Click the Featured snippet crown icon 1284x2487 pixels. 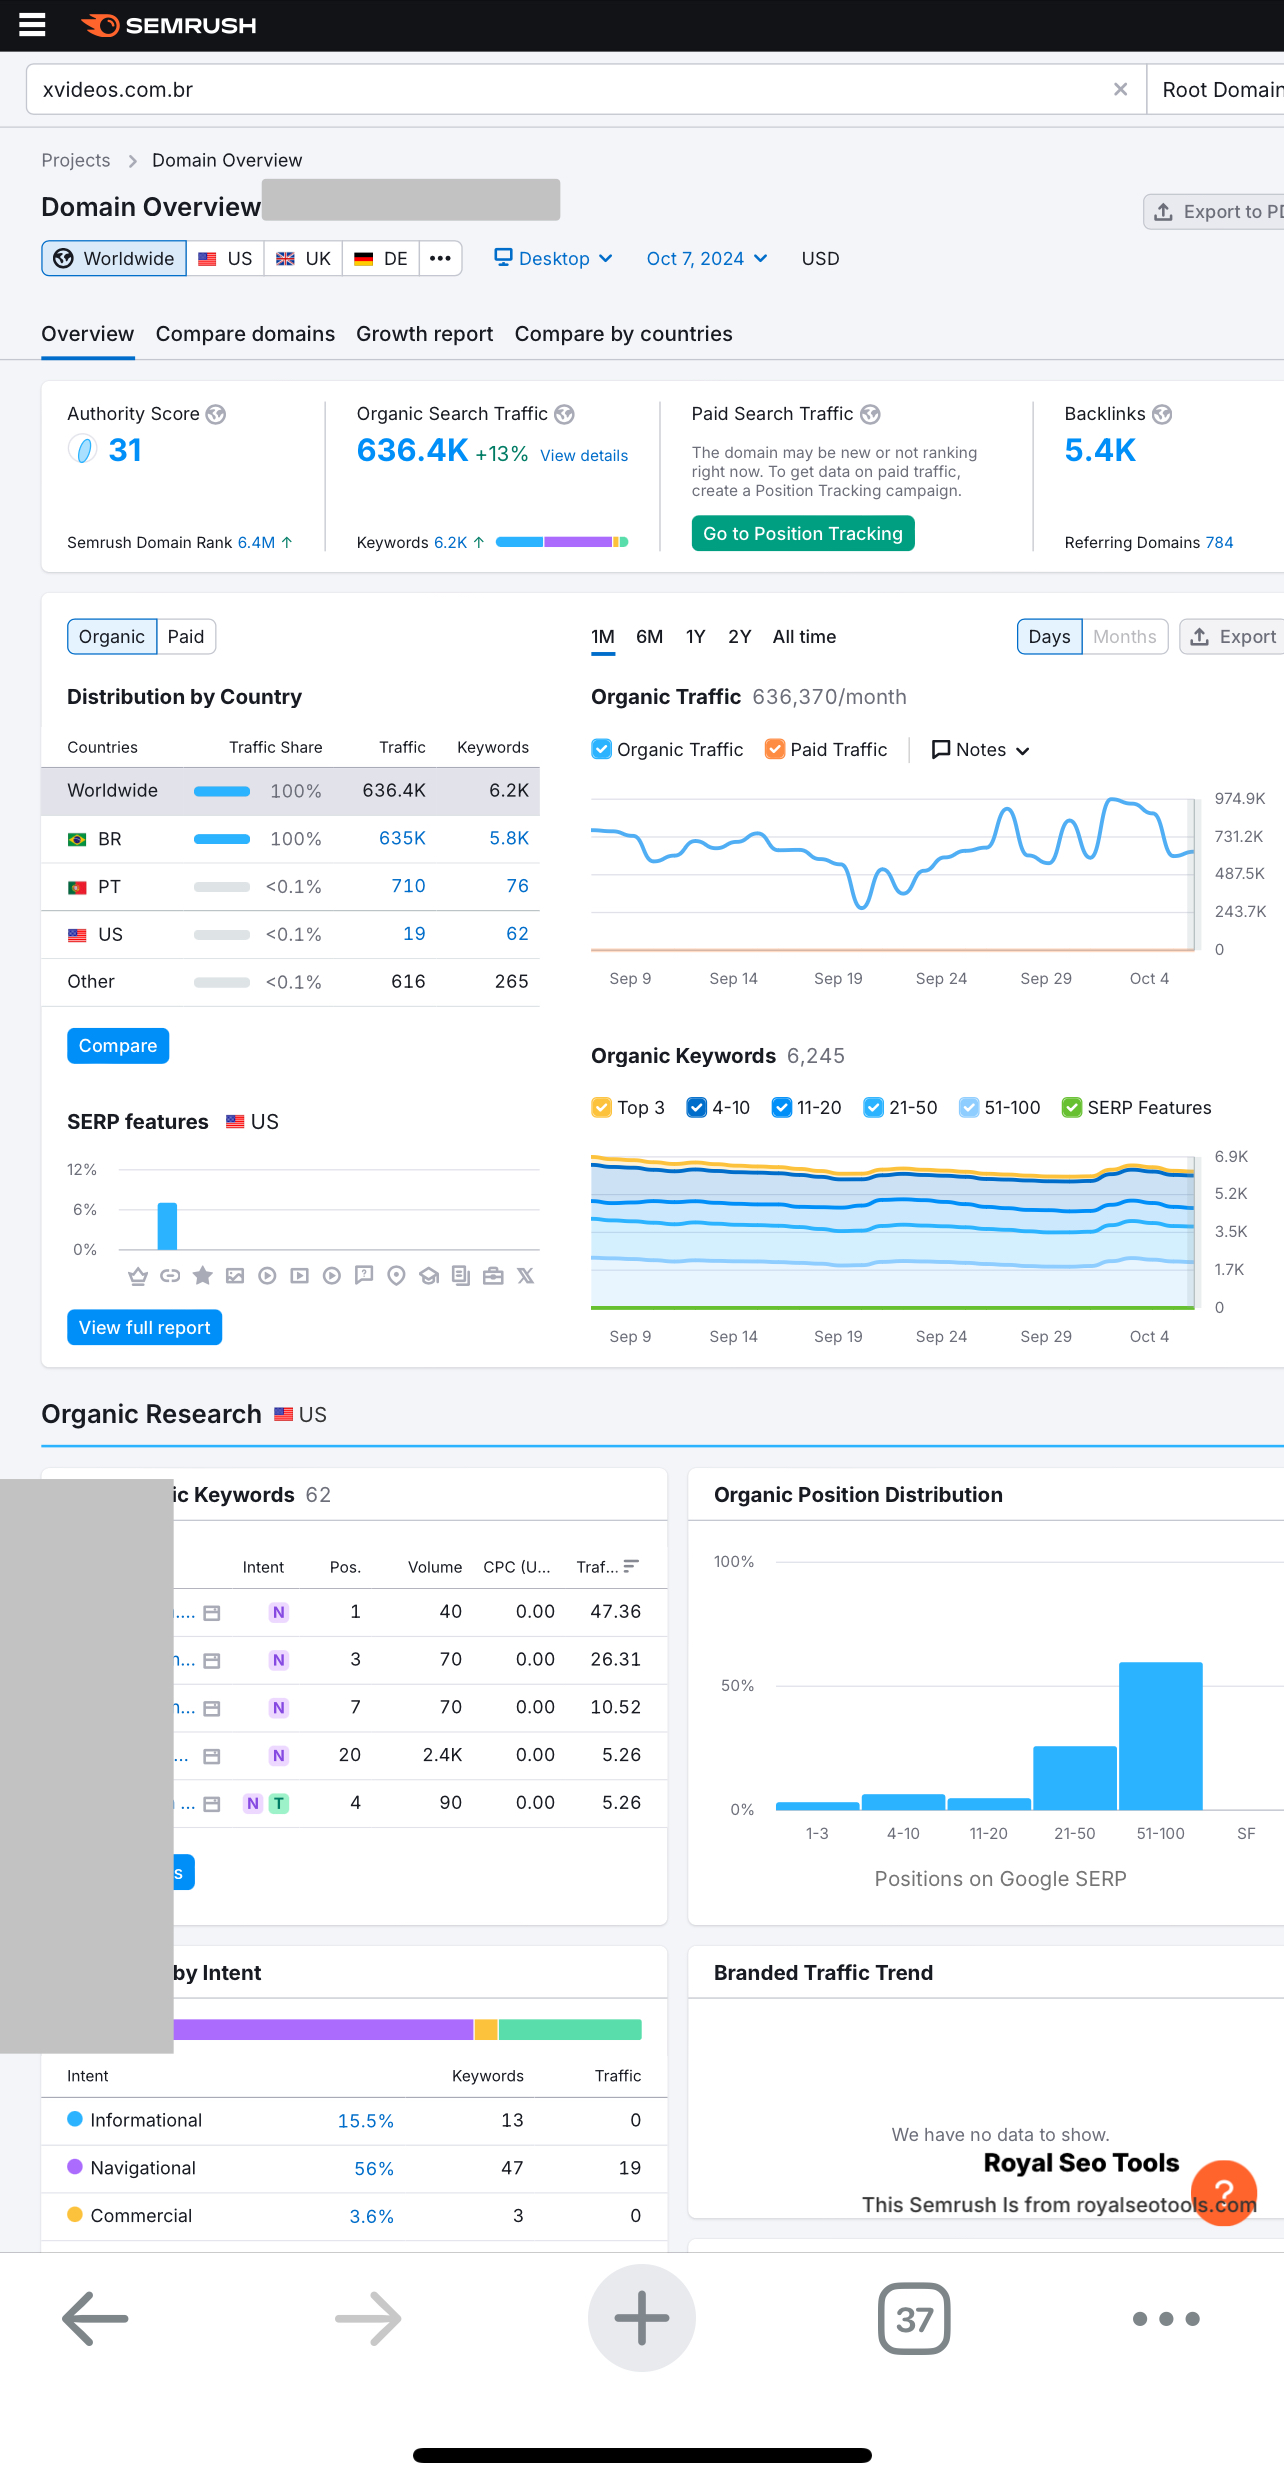138,1276
